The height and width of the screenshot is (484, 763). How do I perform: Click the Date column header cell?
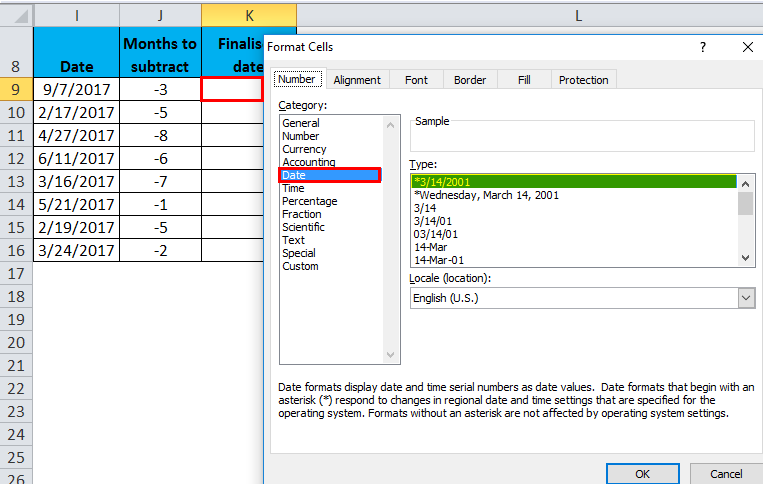coord(76,53)
